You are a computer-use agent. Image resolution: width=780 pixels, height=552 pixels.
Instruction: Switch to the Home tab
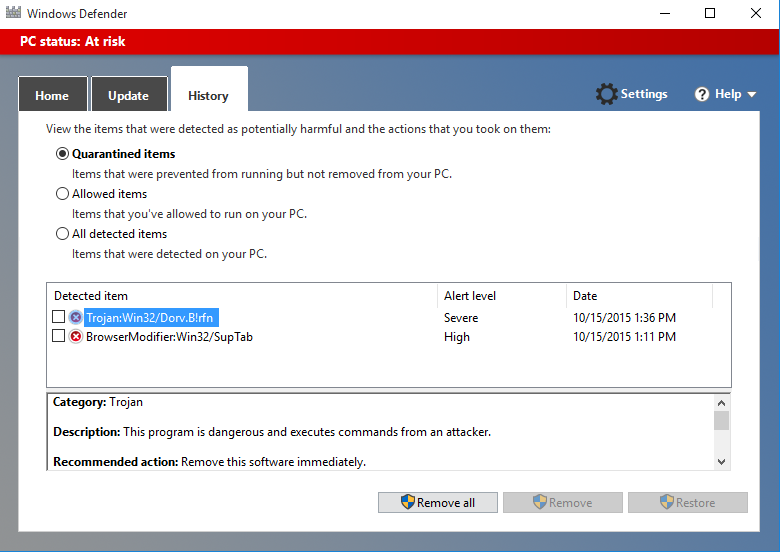coord(52,94)
